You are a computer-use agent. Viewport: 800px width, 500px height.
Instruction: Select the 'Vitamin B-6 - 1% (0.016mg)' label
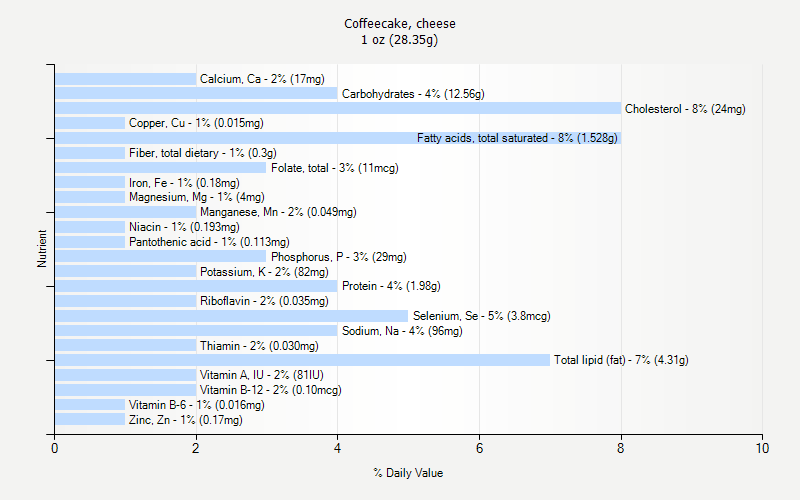196,405
